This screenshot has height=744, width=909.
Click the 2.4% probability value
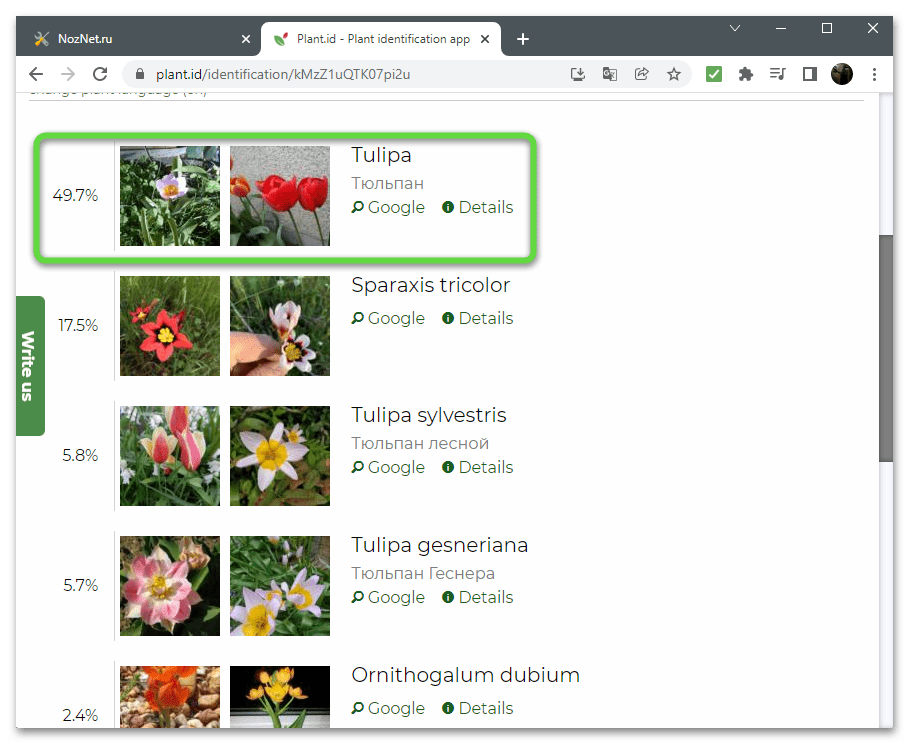pyautogui.click(x=80, y=715)
